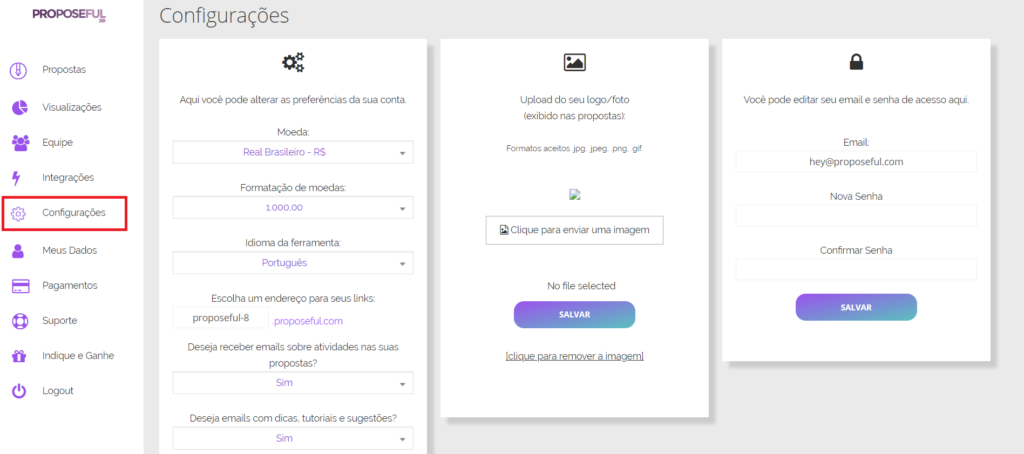
Task: Click 'Clique para enviar uma imagem' upload box
Action: point(574,230)
